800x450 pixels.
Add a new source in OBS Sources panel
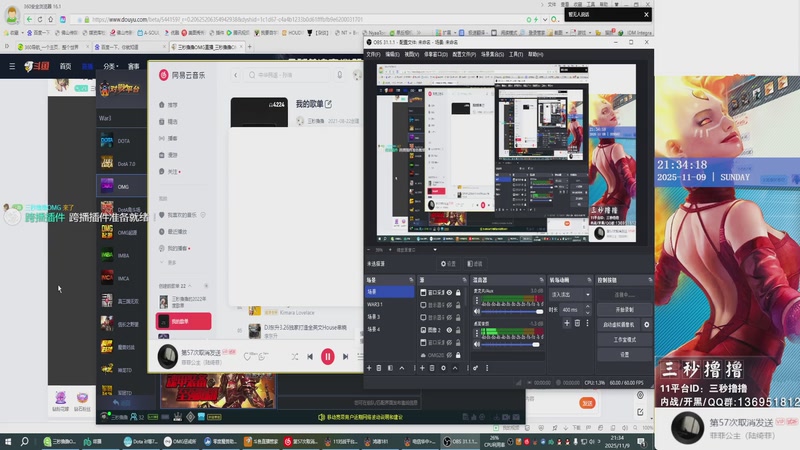(422, 368)
